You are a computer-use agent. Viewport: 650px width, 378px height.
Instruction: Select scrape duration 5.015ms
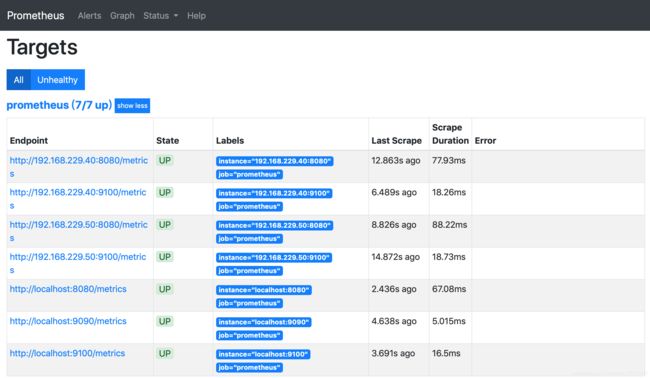point(449,321)
